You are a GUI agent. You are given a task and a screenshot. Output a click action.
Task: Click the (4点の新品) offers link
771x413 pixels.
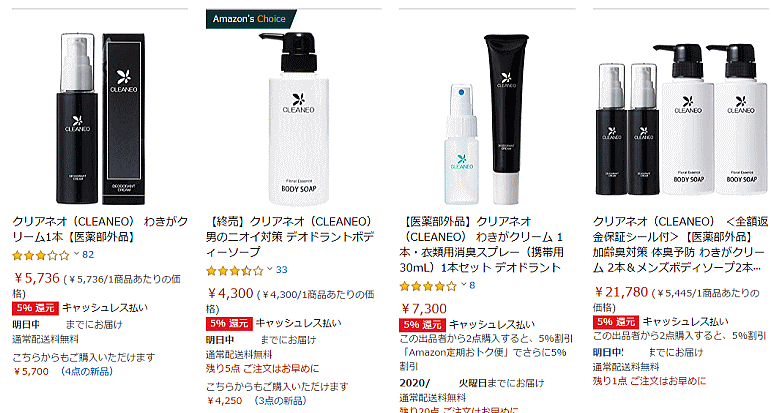pyautogui.click(x=86, y=372)
